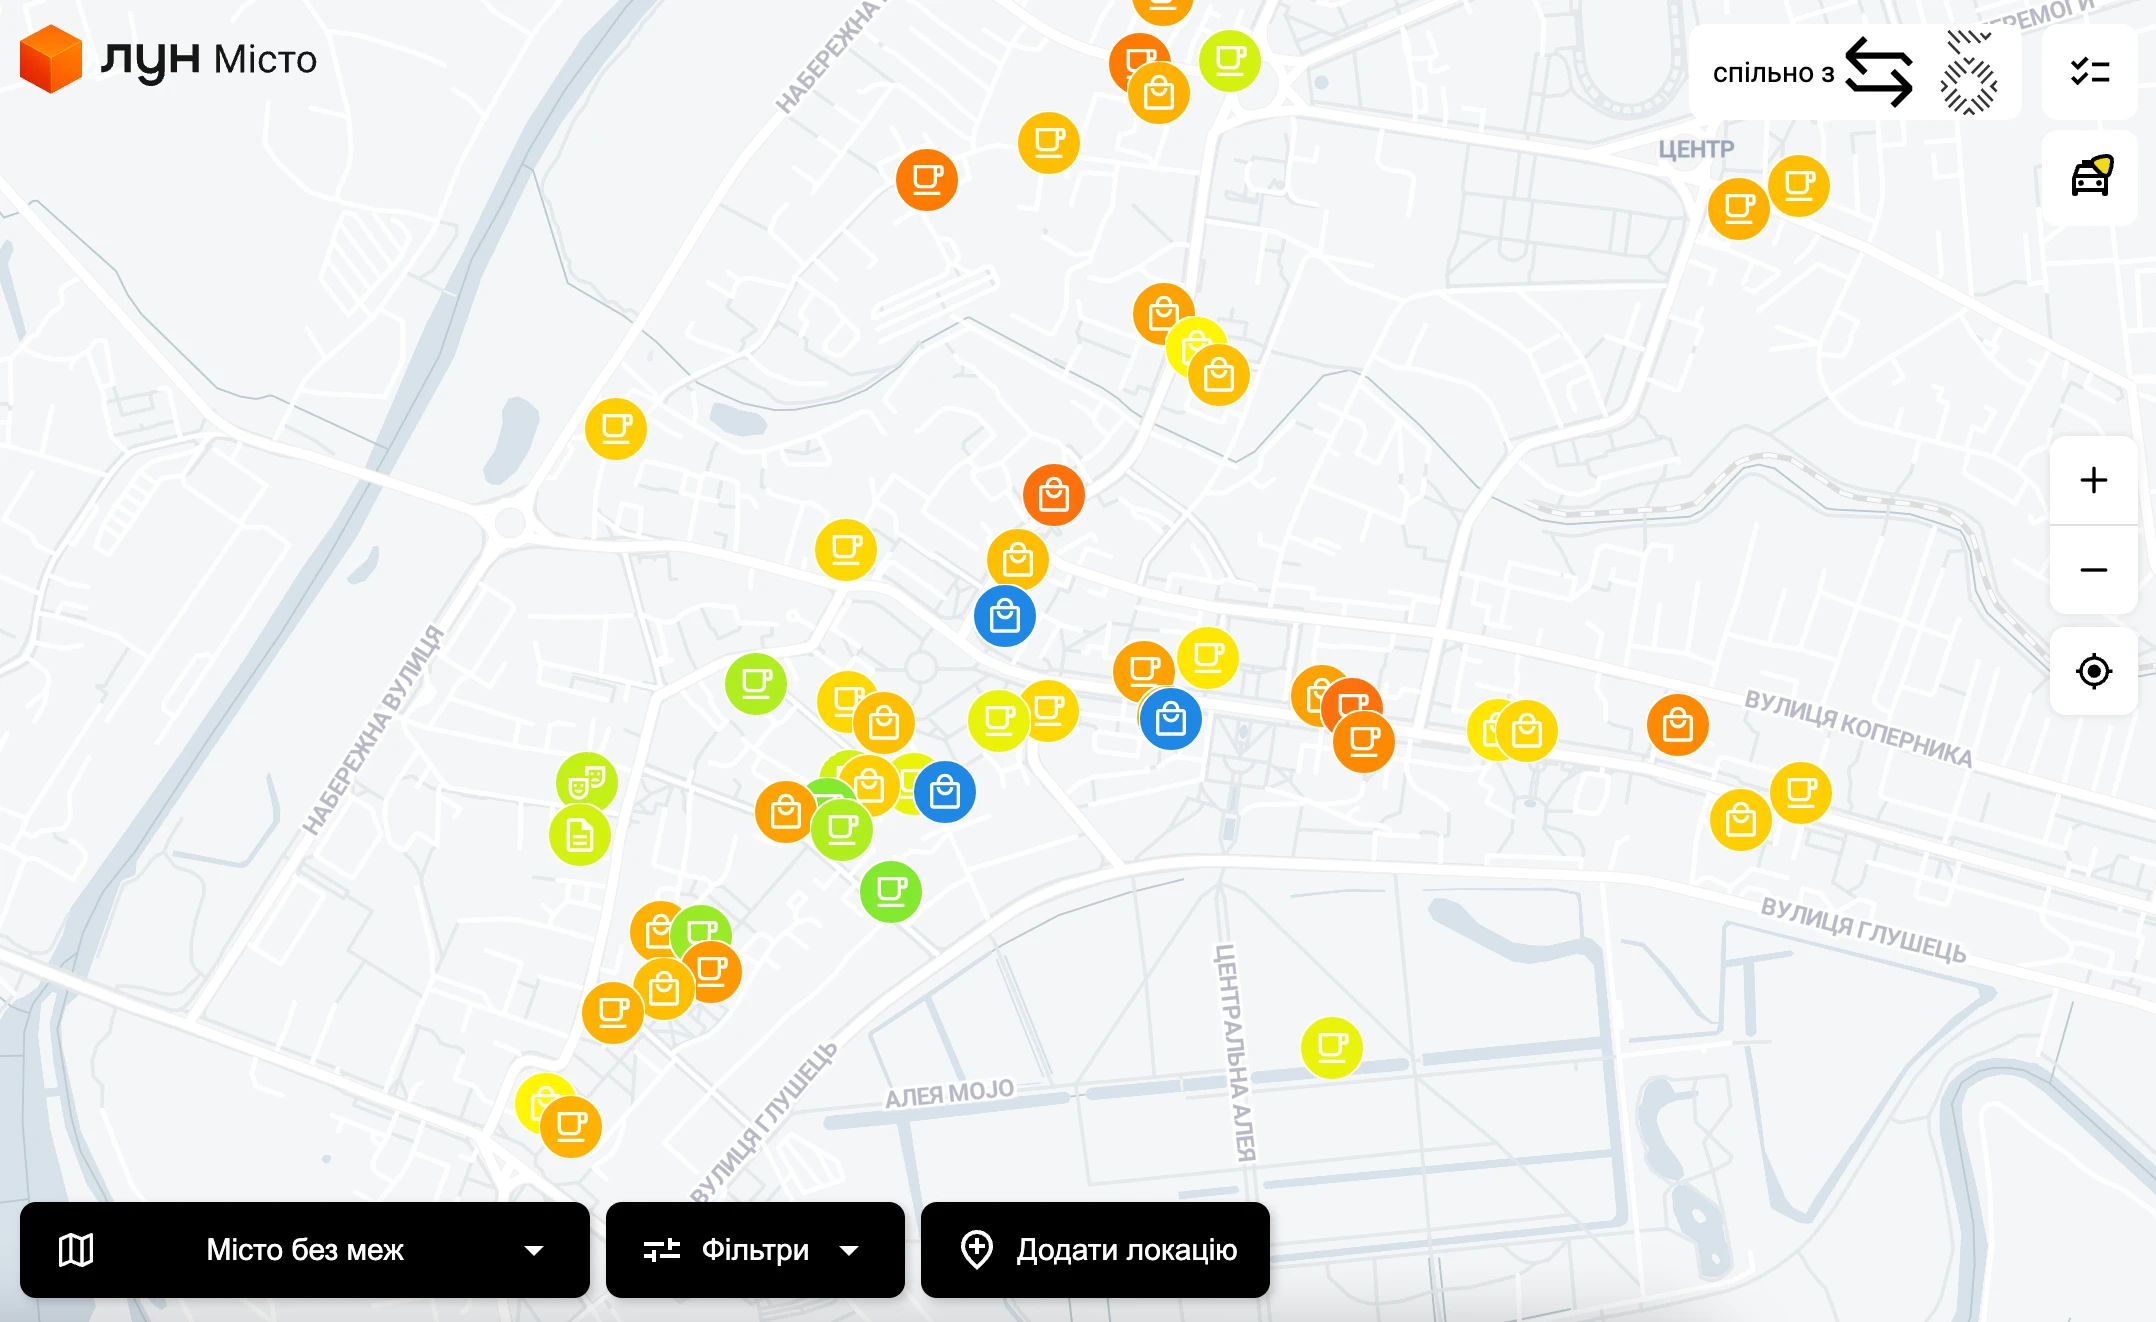Click the car with bell icon
Image resolution: width=2156 pixels, height=1322 pixels.
click(2090, 177)
